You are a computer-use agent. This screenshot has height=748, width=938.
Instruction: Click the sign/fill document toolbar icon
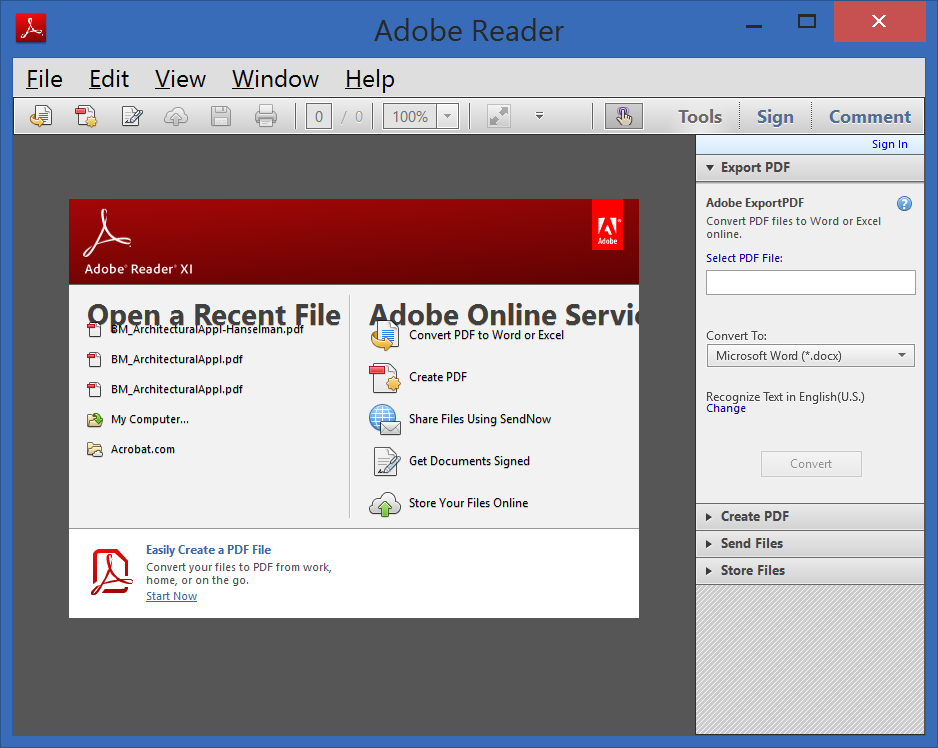click(x=132, y=117)
